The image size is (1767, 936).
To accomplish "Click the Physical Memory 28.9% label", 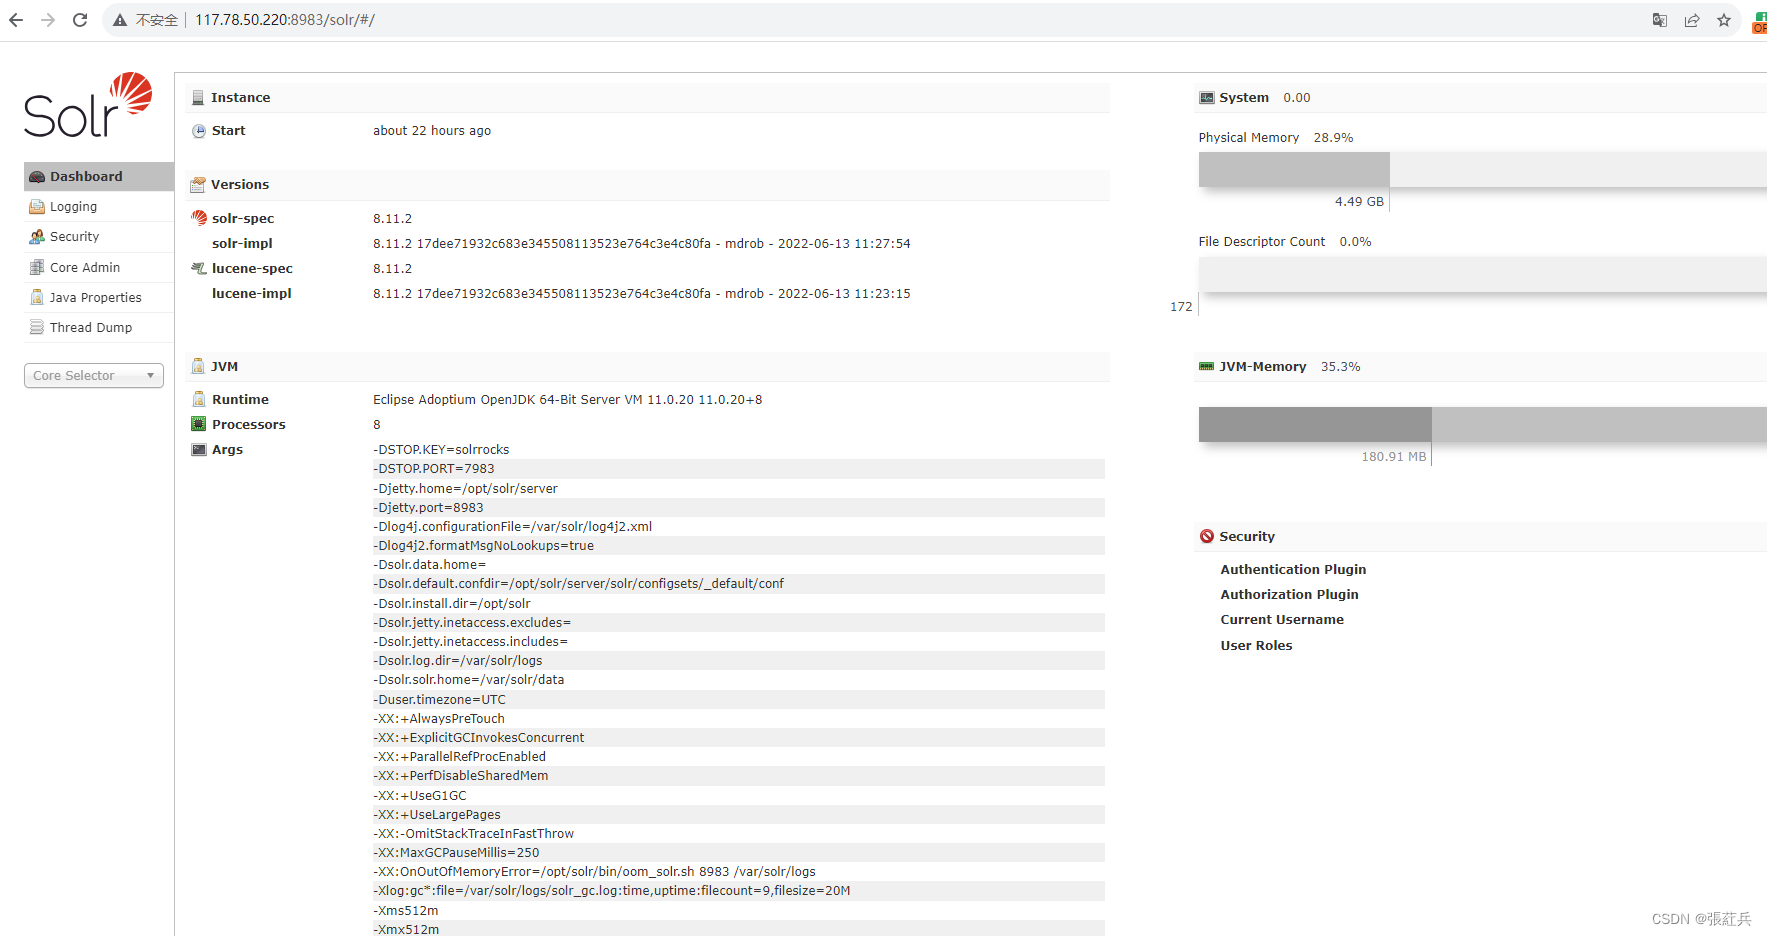I will coord(1276,138).
